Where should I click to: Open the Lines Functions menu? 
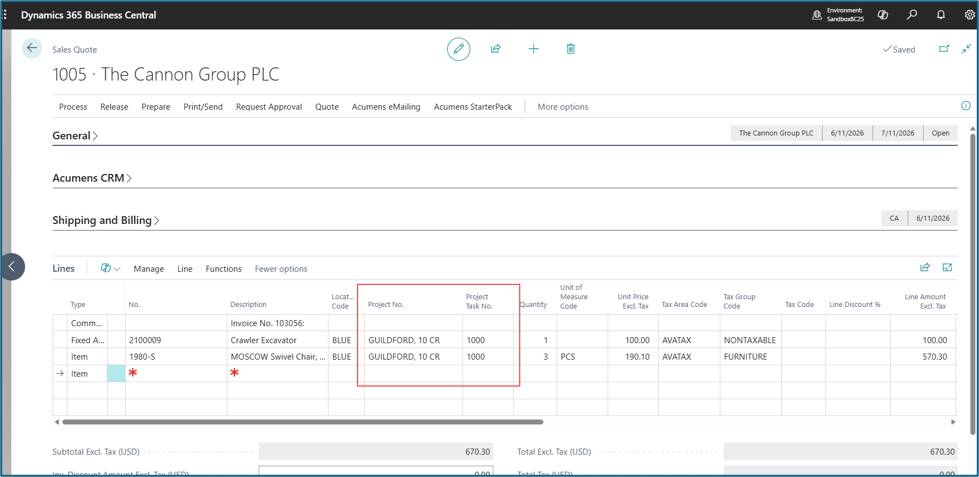point(224,268)
